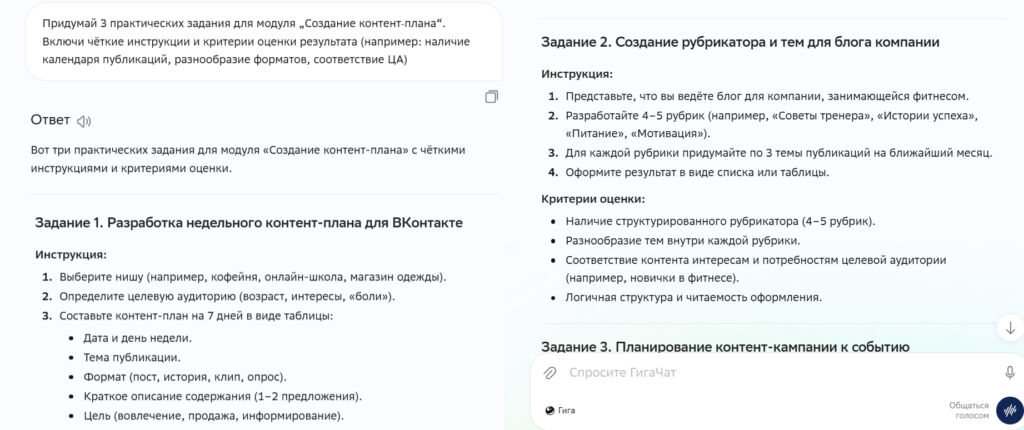Click the Задание 1 heading about ВКонтакте

(x=248, y=222)
